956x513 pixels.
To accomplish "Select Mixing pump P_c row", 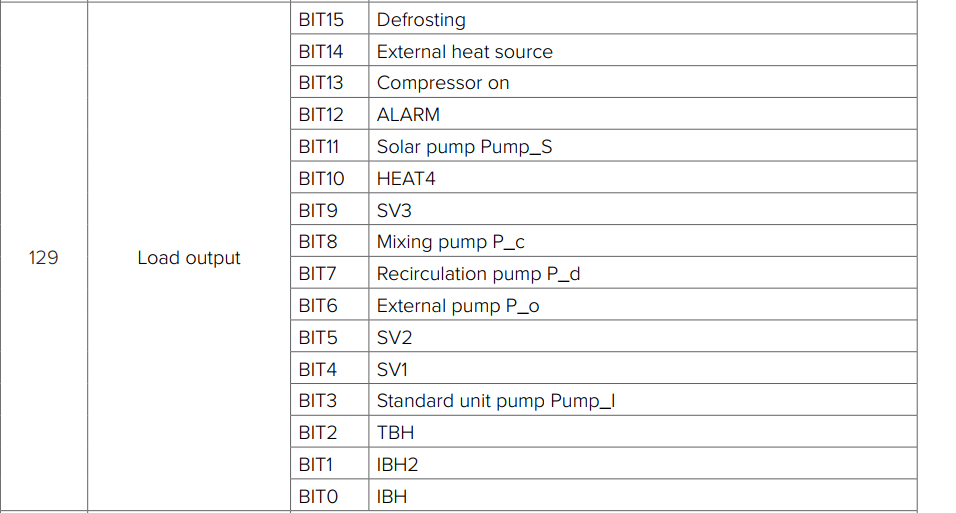I will [x=604, y=240].
